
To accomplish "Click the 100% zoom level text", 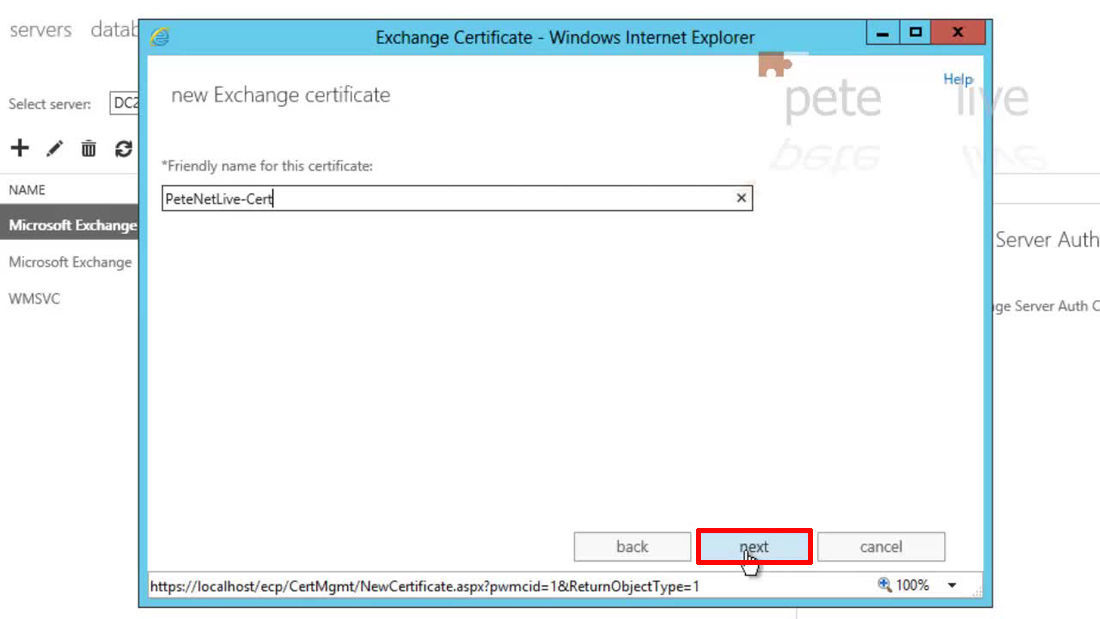I will click(x=912, y=585).
